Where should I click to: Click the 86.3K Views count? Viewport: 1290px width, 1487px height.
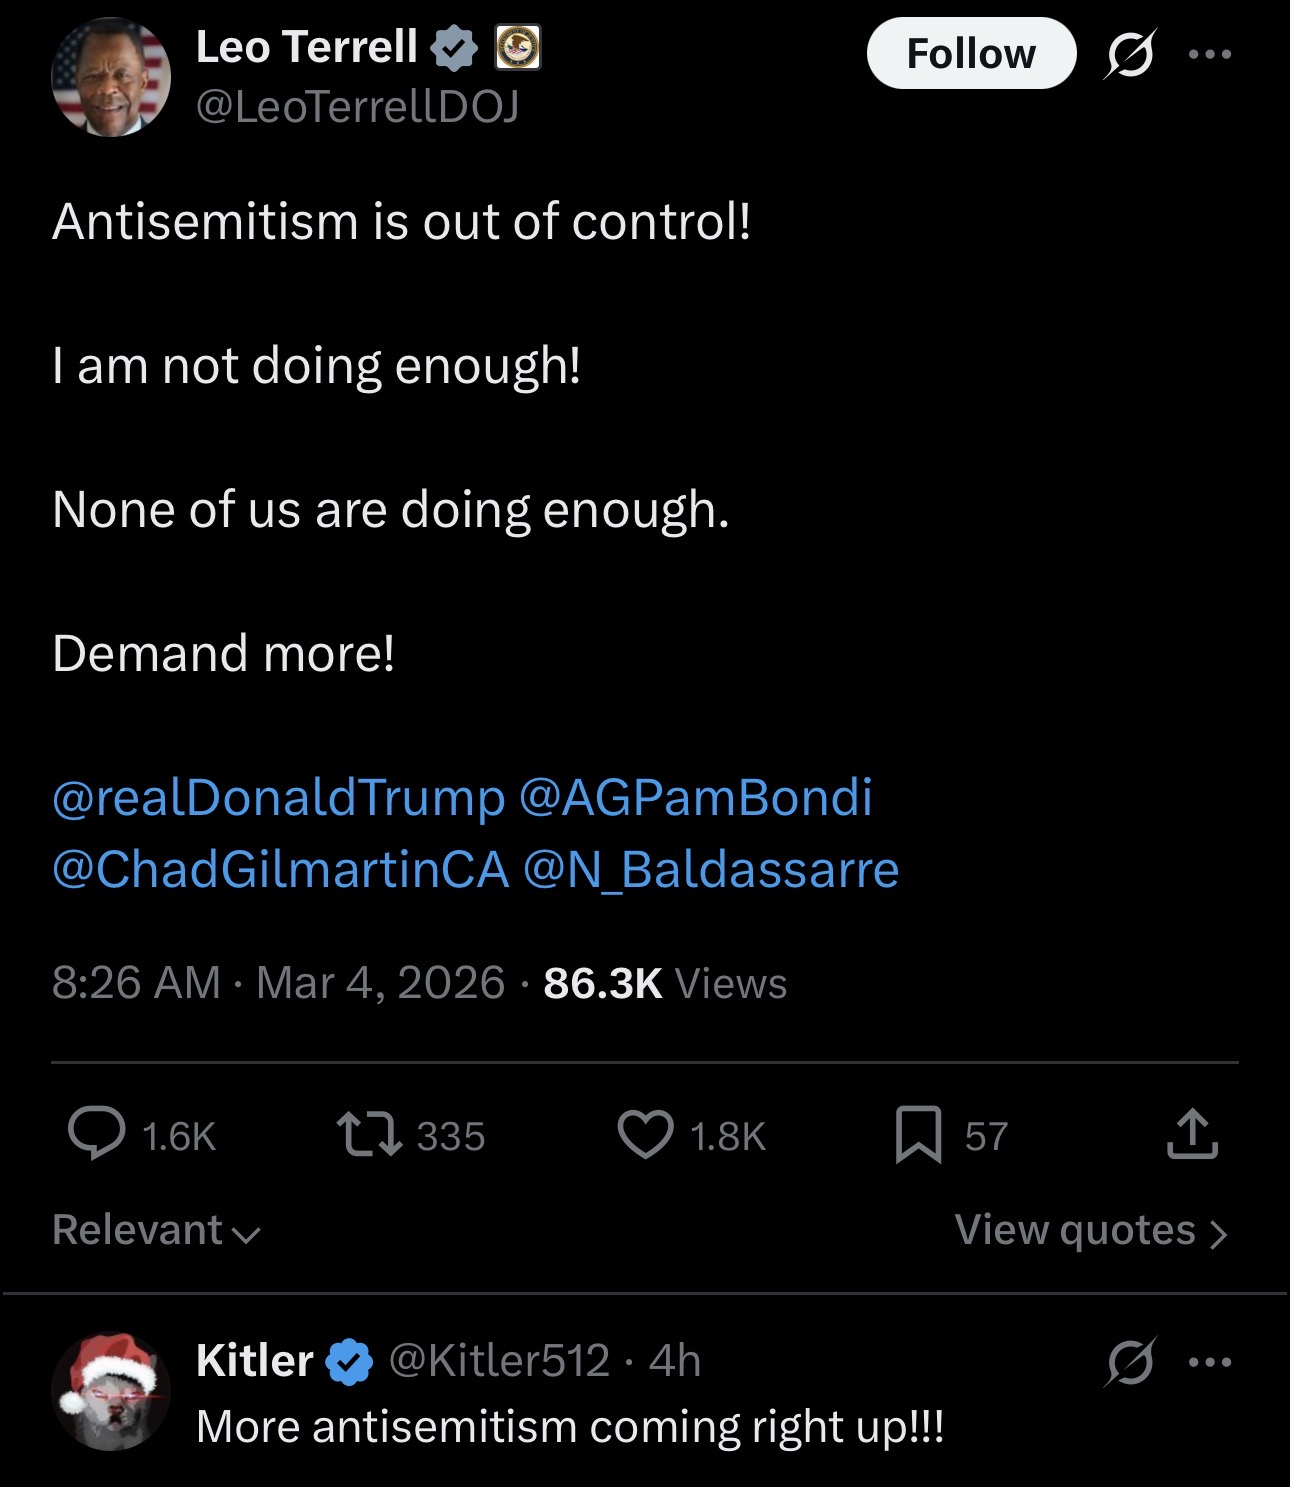pyautogui.click(x=665, y=983)
